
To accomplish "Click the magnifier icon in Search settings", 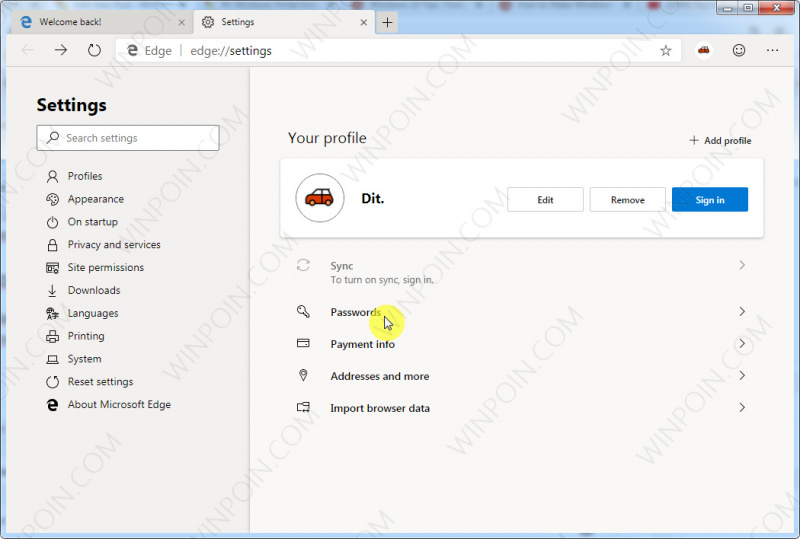I will 53,137.
